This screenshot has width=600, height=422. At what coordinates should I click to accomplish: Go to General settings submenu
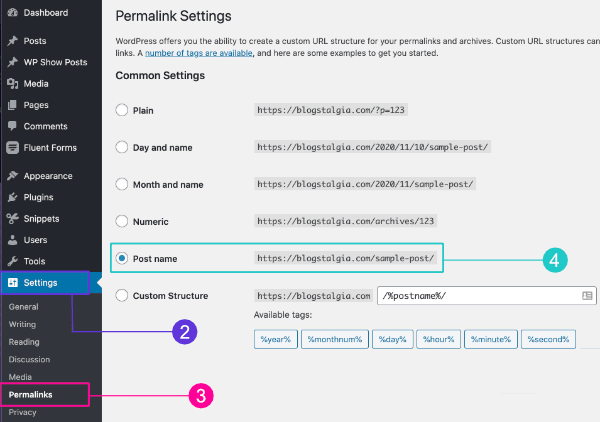23,307
